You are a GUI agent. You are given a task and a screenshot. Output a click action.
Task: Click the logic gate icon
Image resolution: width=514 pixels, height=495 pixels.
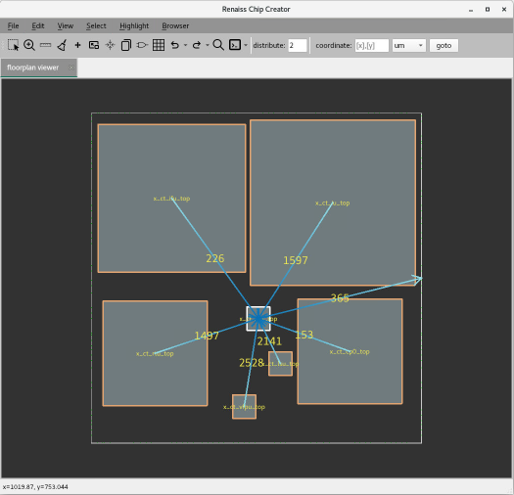142,45
